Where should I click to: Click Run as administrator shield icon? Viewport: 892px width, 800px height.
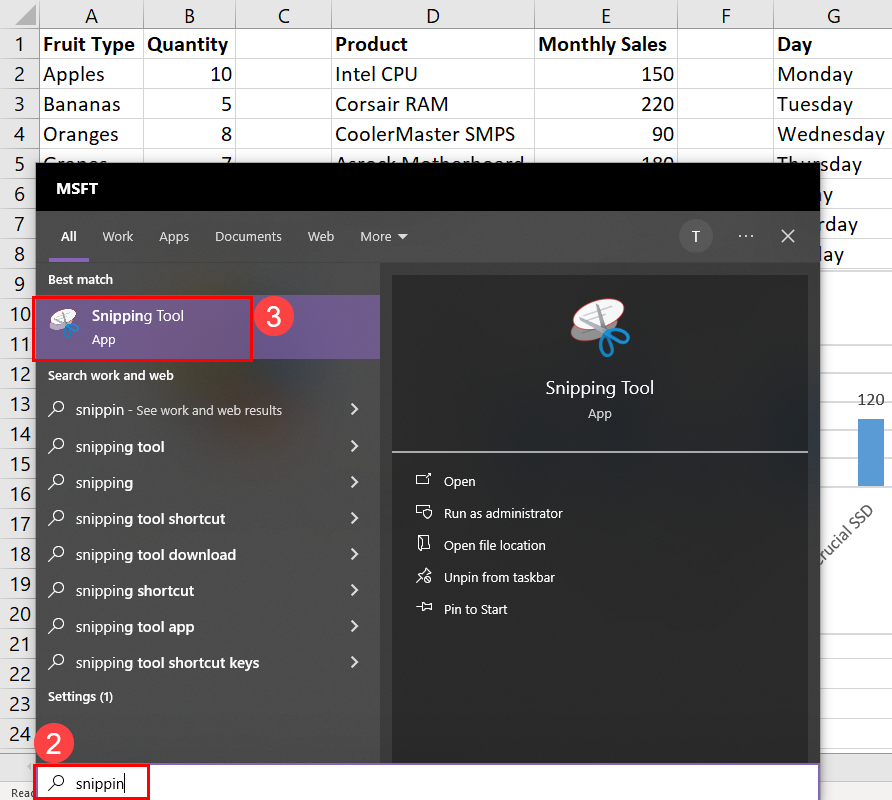pyautogui.click(x=424, y=512)
